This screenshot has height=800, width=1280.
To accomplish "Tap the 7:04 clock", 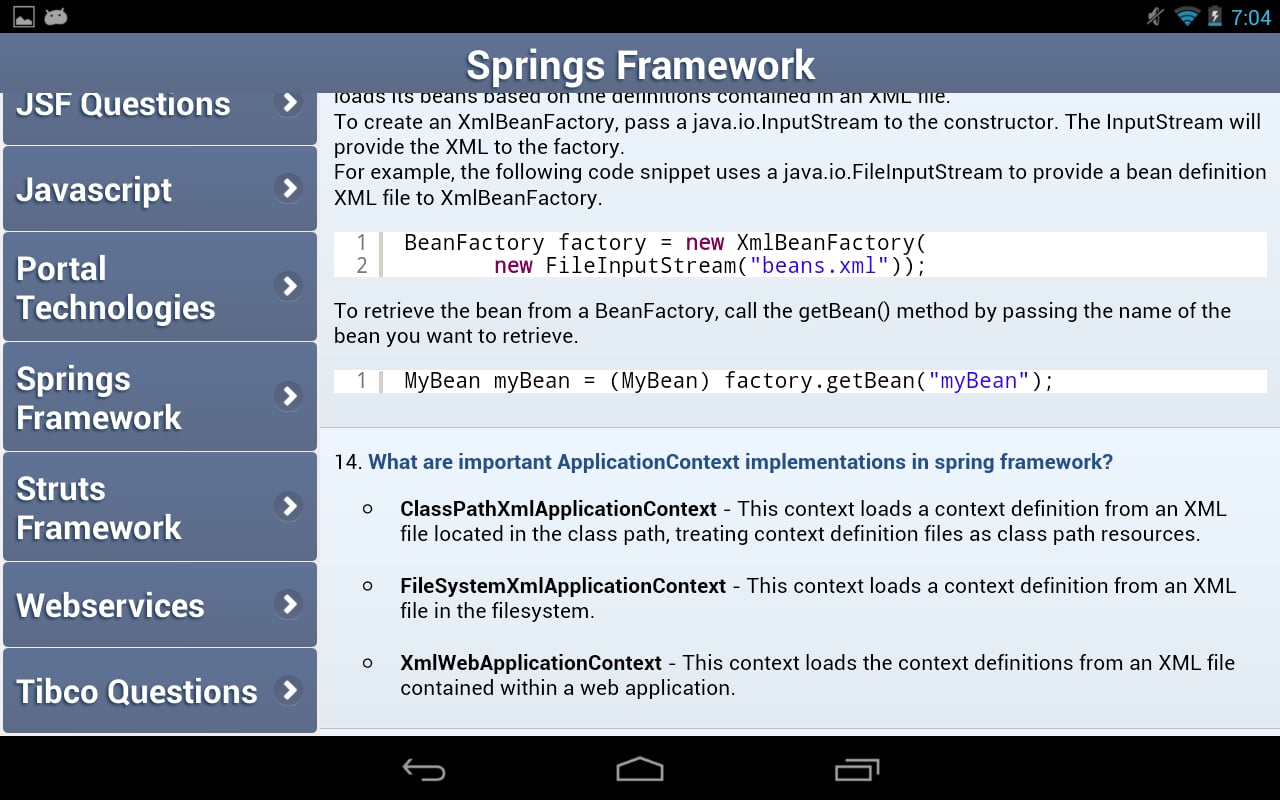I will [1251, 17].
